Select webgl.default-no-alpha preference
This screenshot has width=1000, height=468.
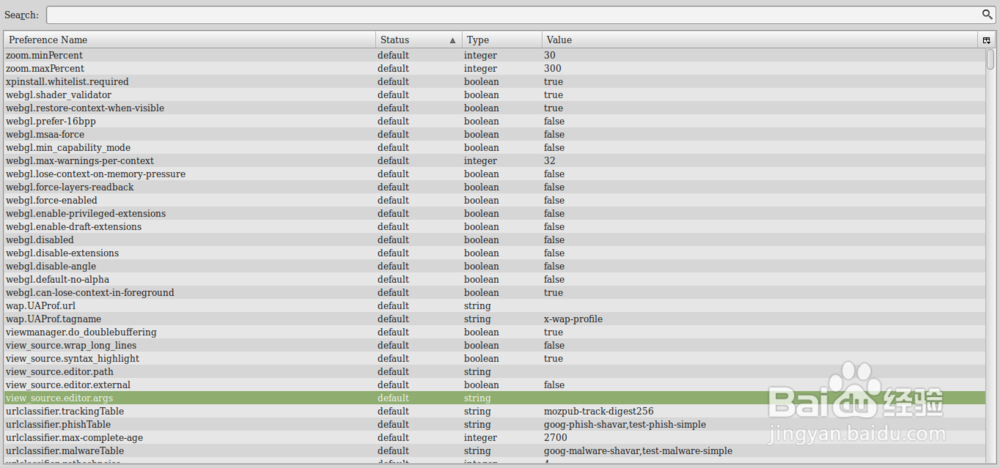494,279
